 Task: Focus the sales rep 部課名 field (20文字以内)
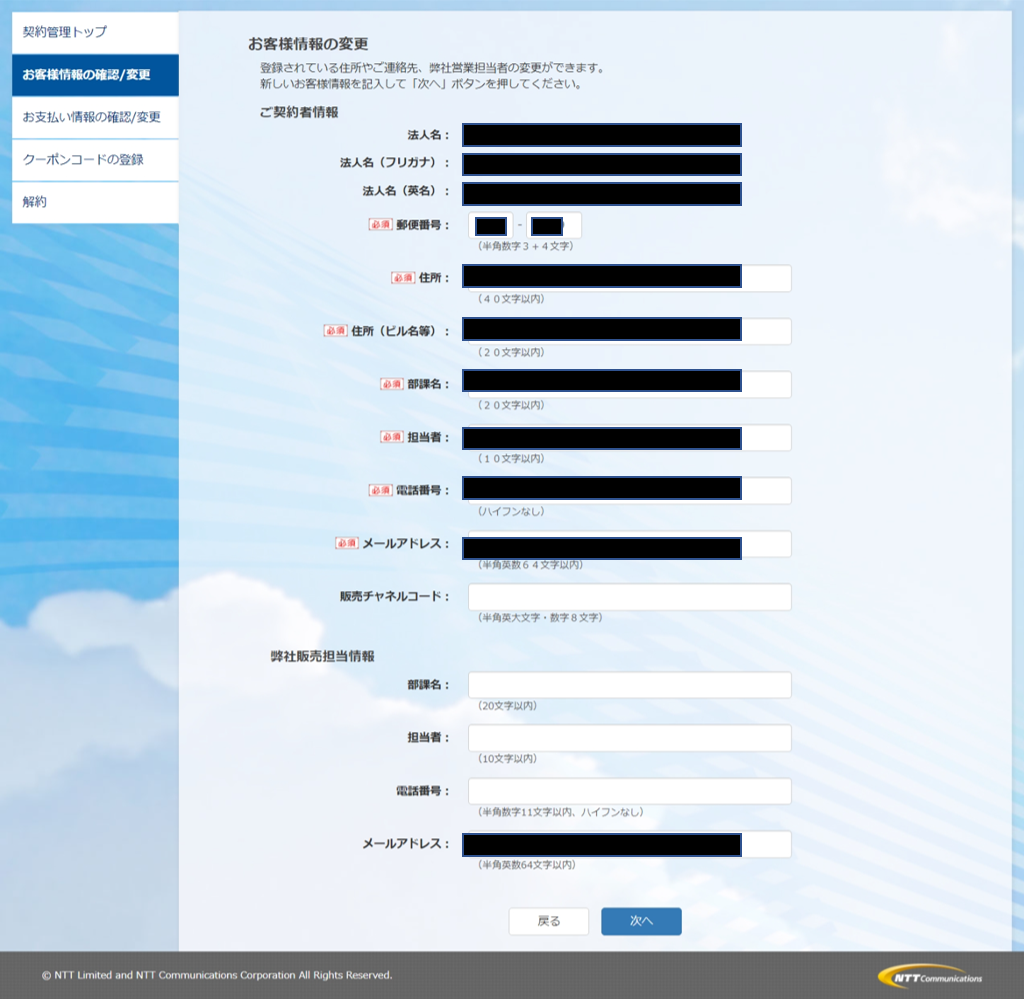coord(630,685)
